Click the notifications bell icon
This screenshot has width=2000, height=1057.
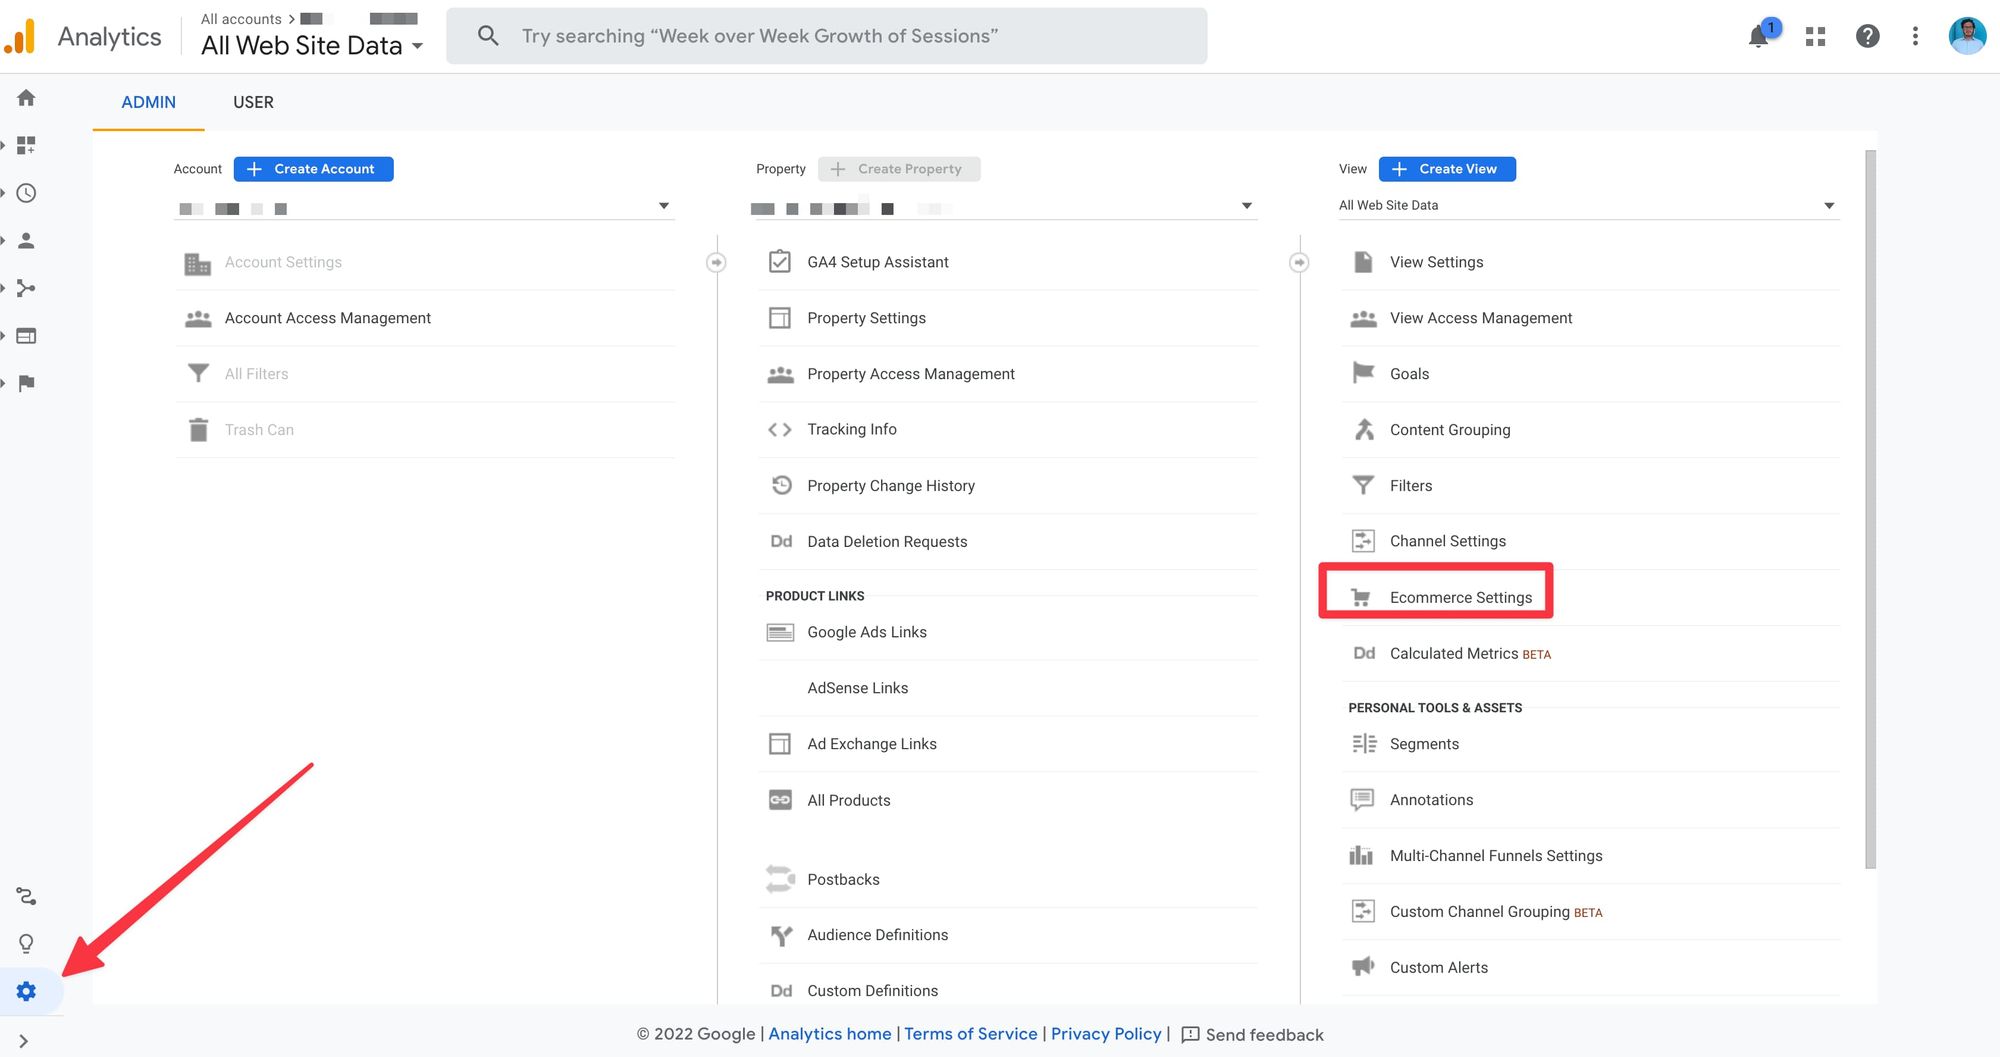(1759, 36)
